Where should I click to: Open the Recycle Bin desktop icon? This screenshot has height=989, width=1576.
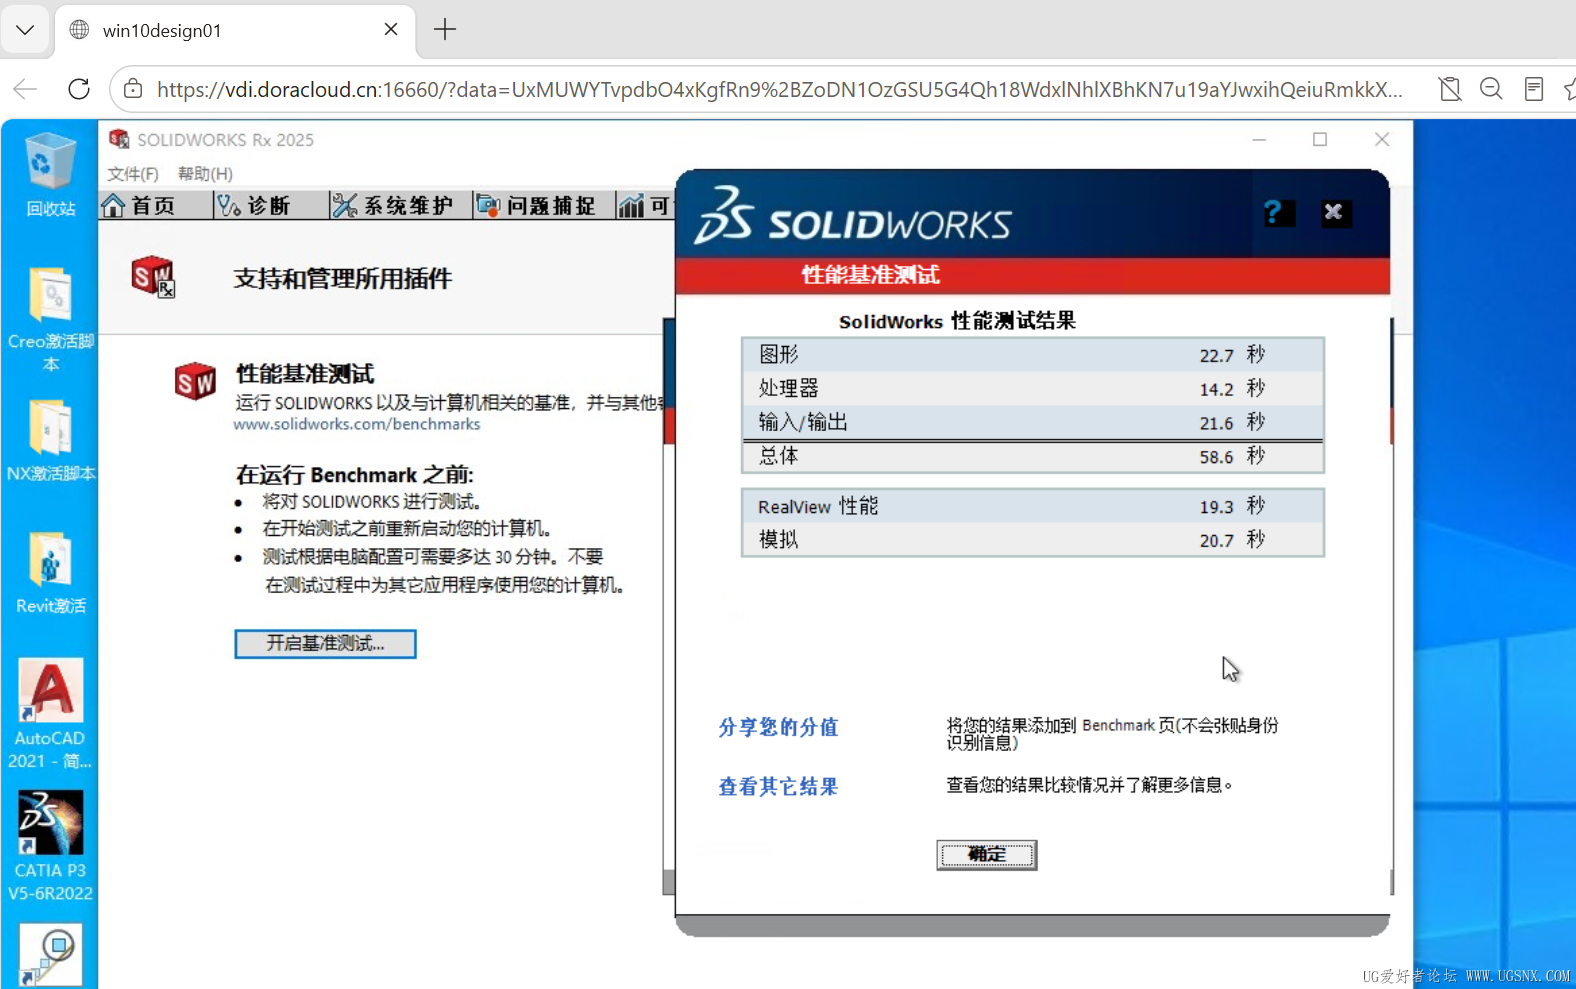(x=50, y=172)
